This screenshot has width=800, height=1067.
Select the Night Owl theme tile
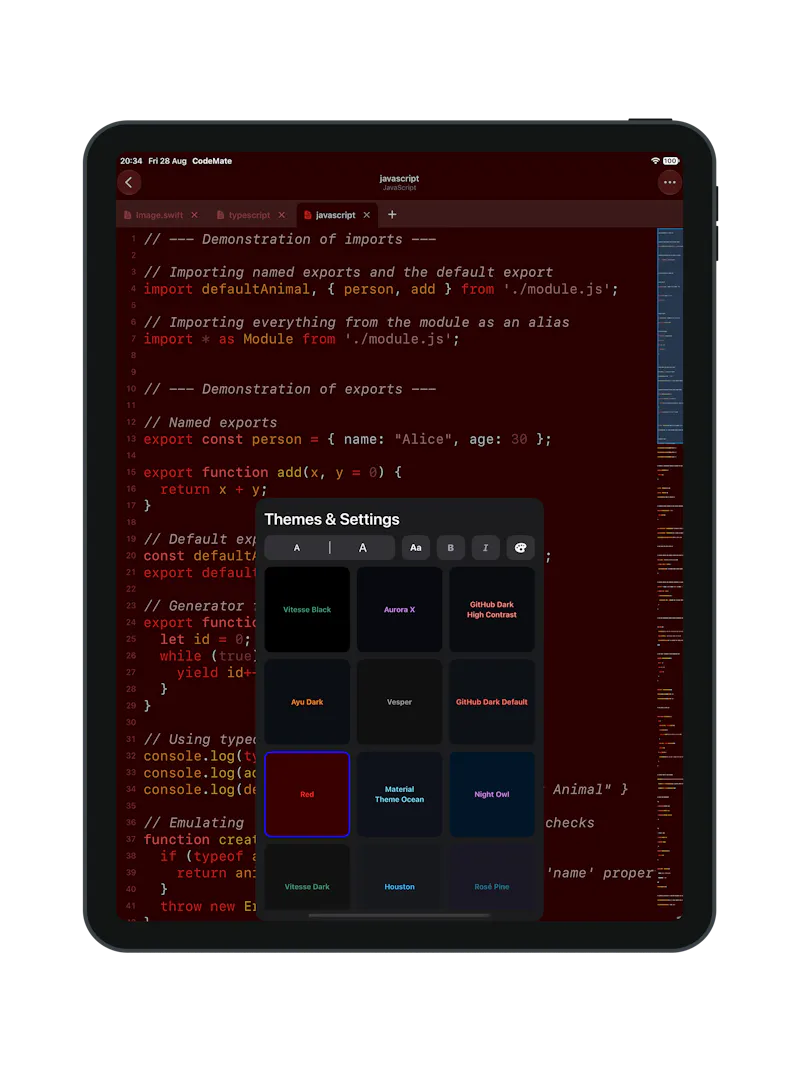coord(492,794)
